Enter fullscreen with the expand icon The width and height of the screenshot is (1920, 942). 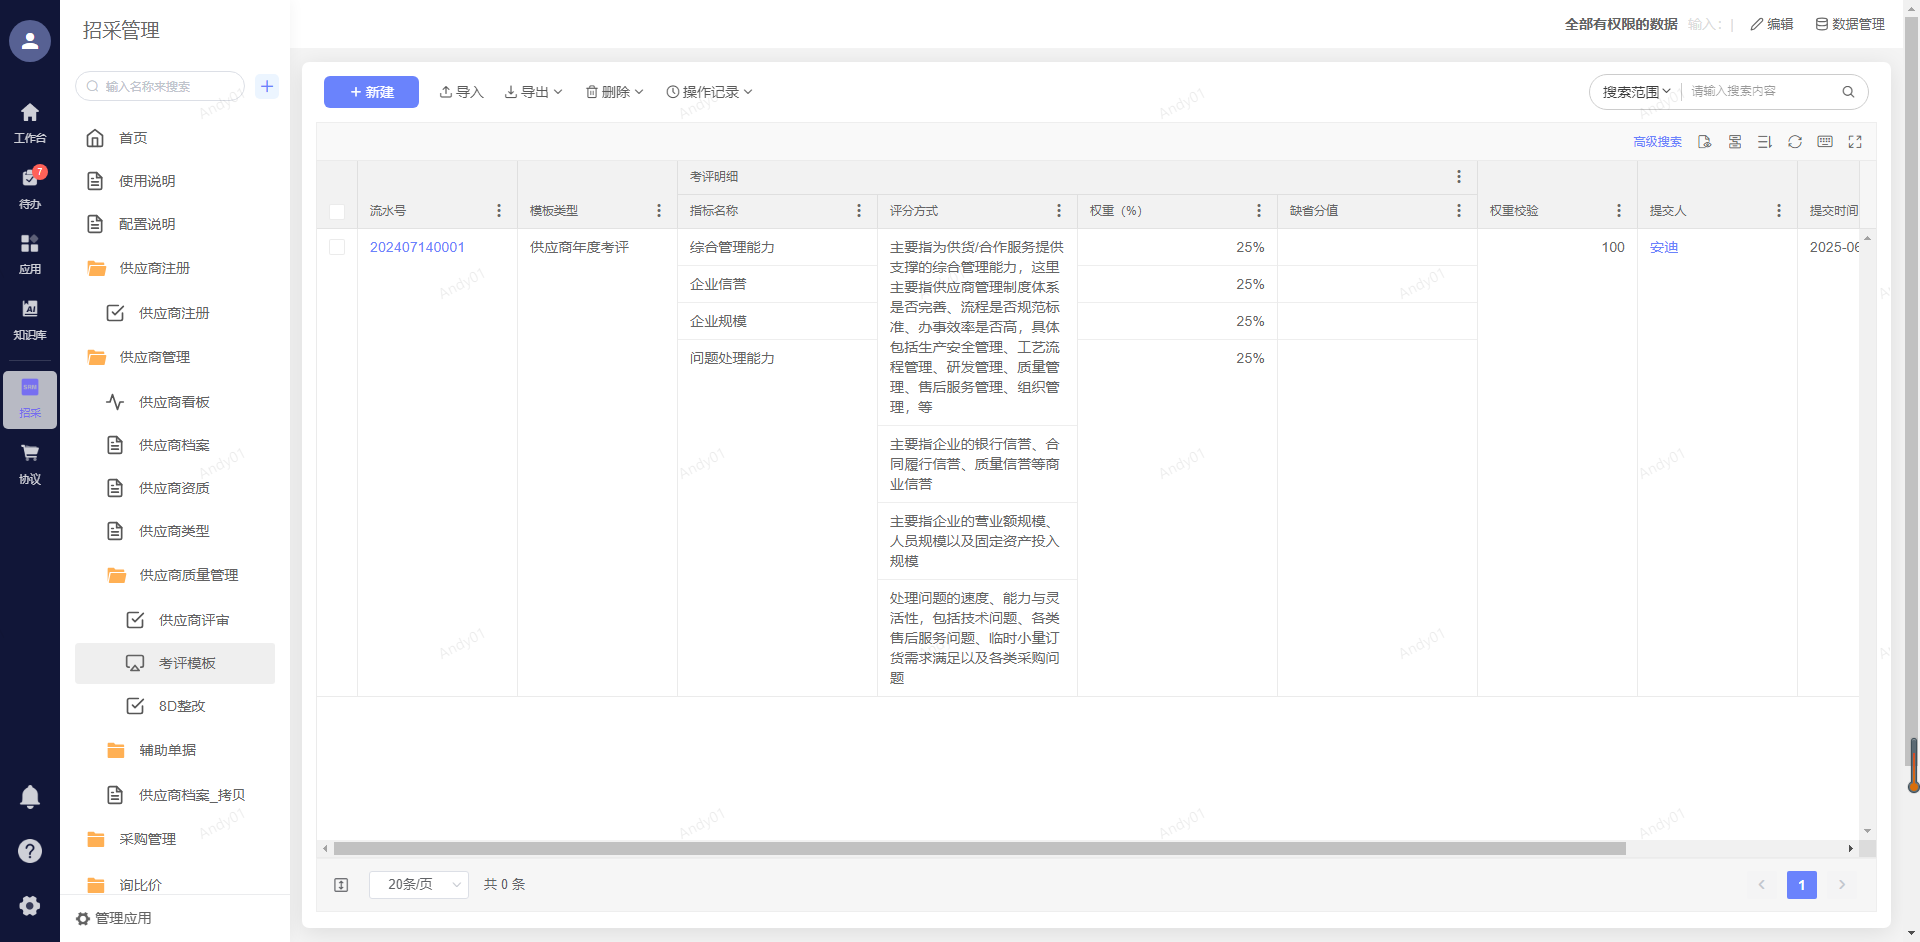[x=1855, y=142]
